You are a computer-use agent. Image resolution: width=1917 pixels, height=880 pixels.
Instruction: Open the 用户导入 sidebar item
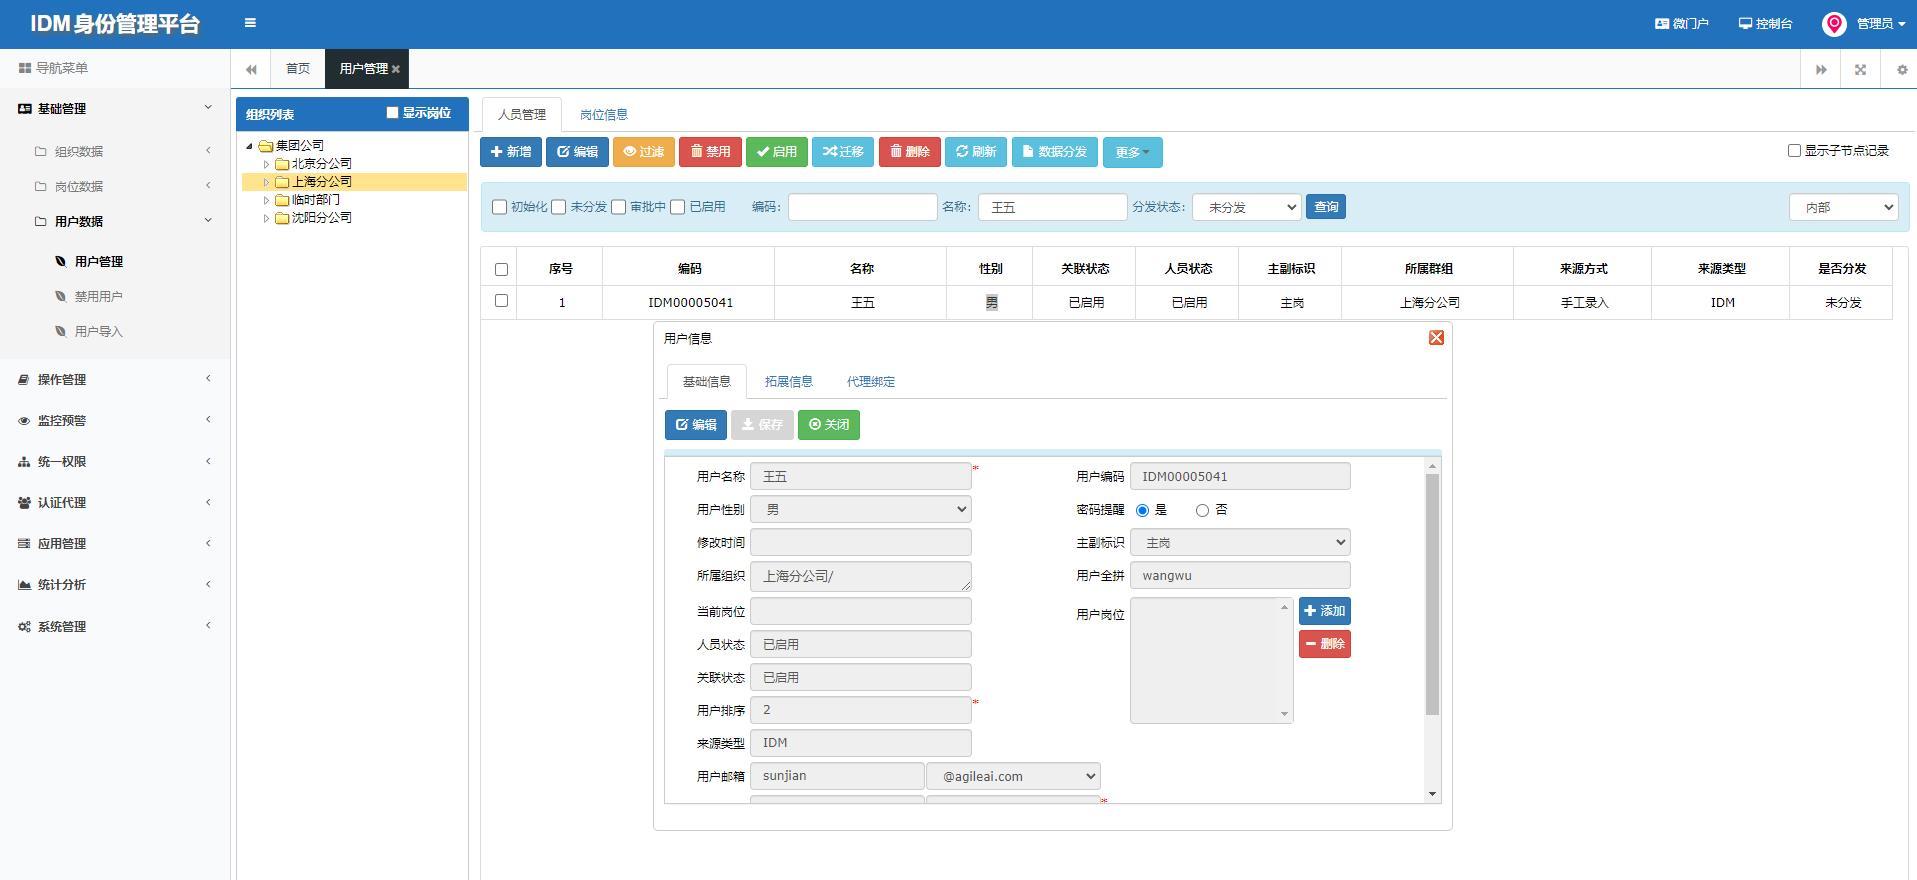click(99, 332)
